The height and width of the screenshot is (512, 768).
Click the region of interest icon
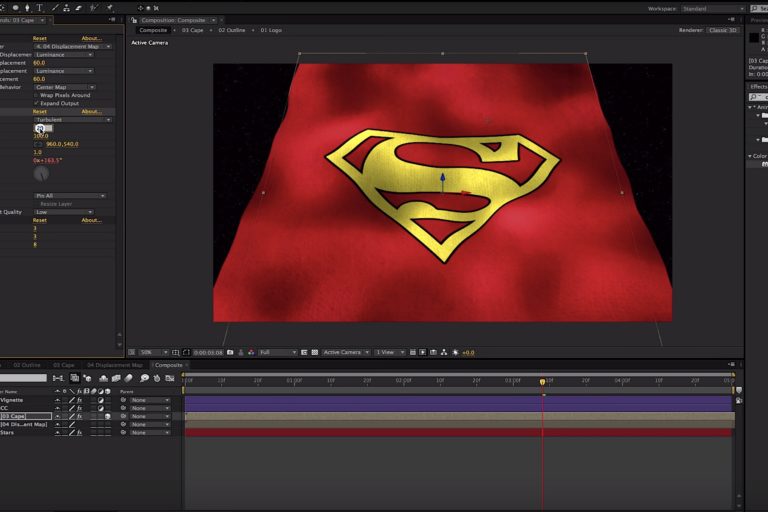click(x=304, y=352)
